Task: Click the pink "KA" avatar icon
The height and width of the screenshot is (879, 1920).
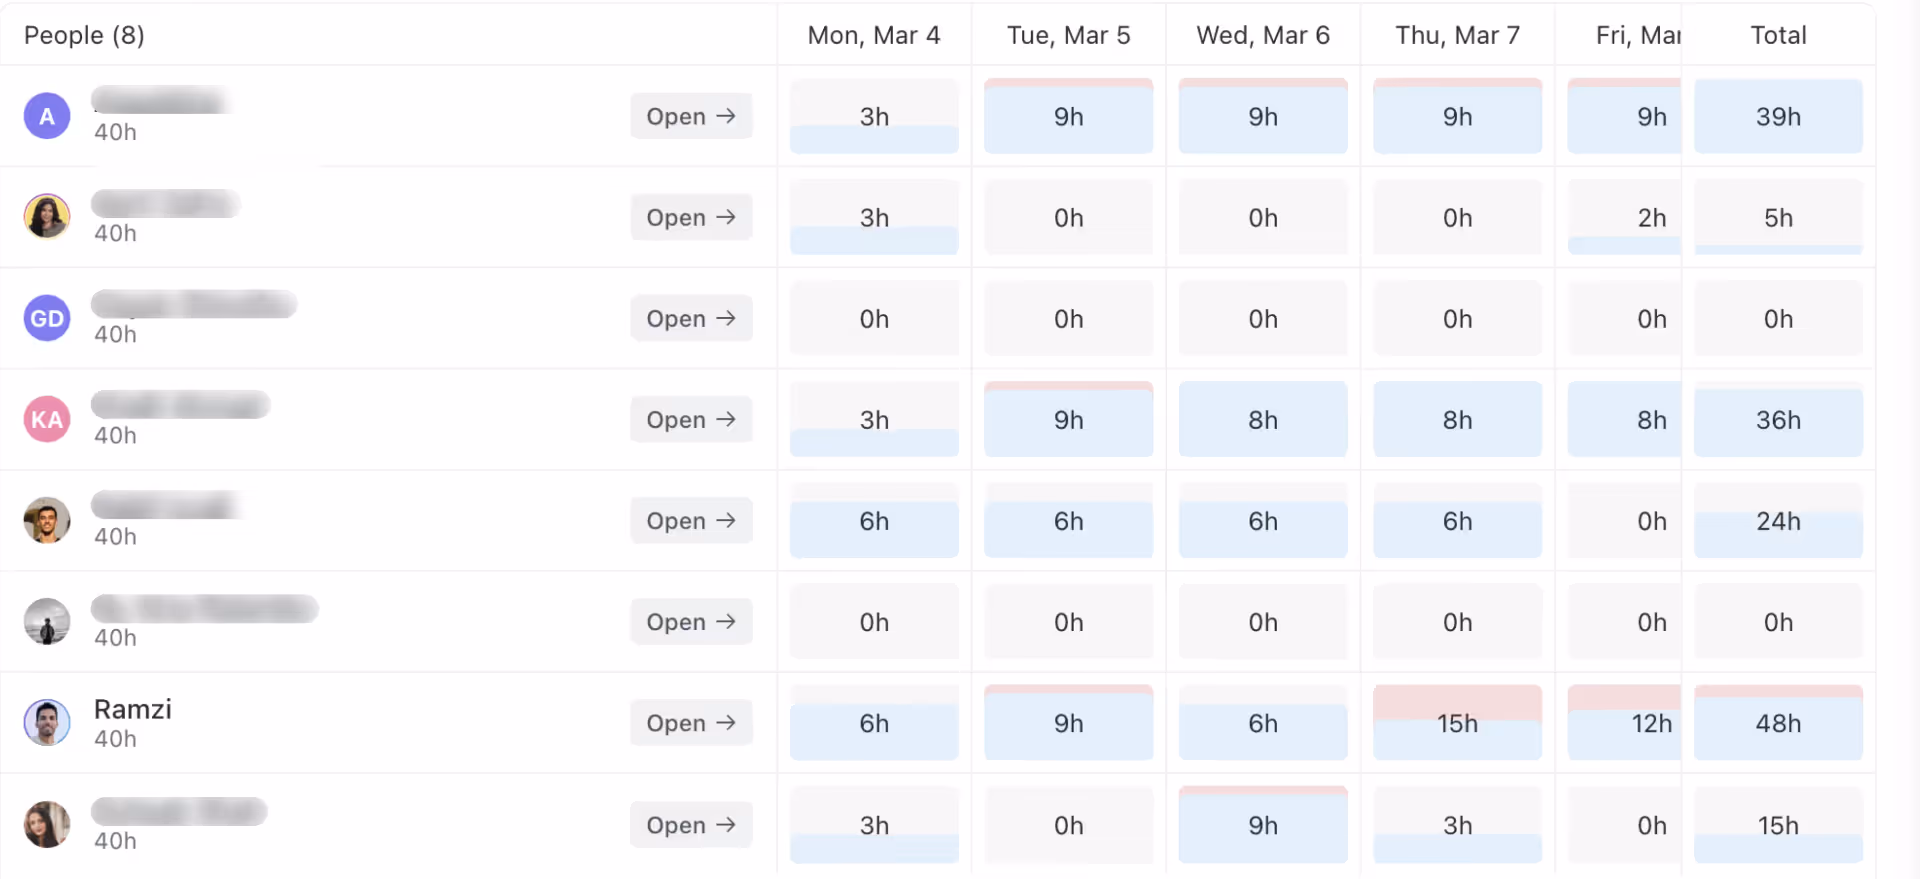Action: tap(46, 419)
